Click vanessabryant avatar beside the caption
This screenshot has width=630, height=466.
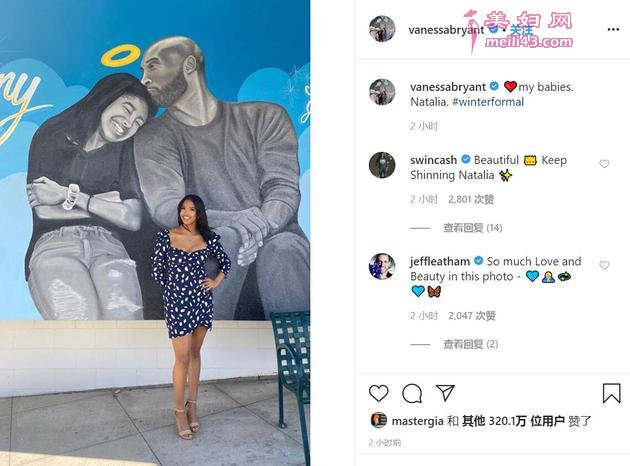382,92
